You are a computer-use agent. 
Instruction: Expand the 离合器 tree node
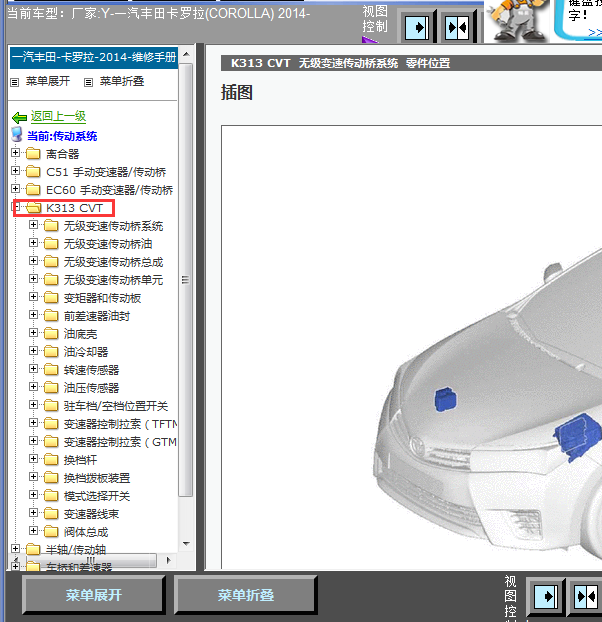tap(15, 153)
